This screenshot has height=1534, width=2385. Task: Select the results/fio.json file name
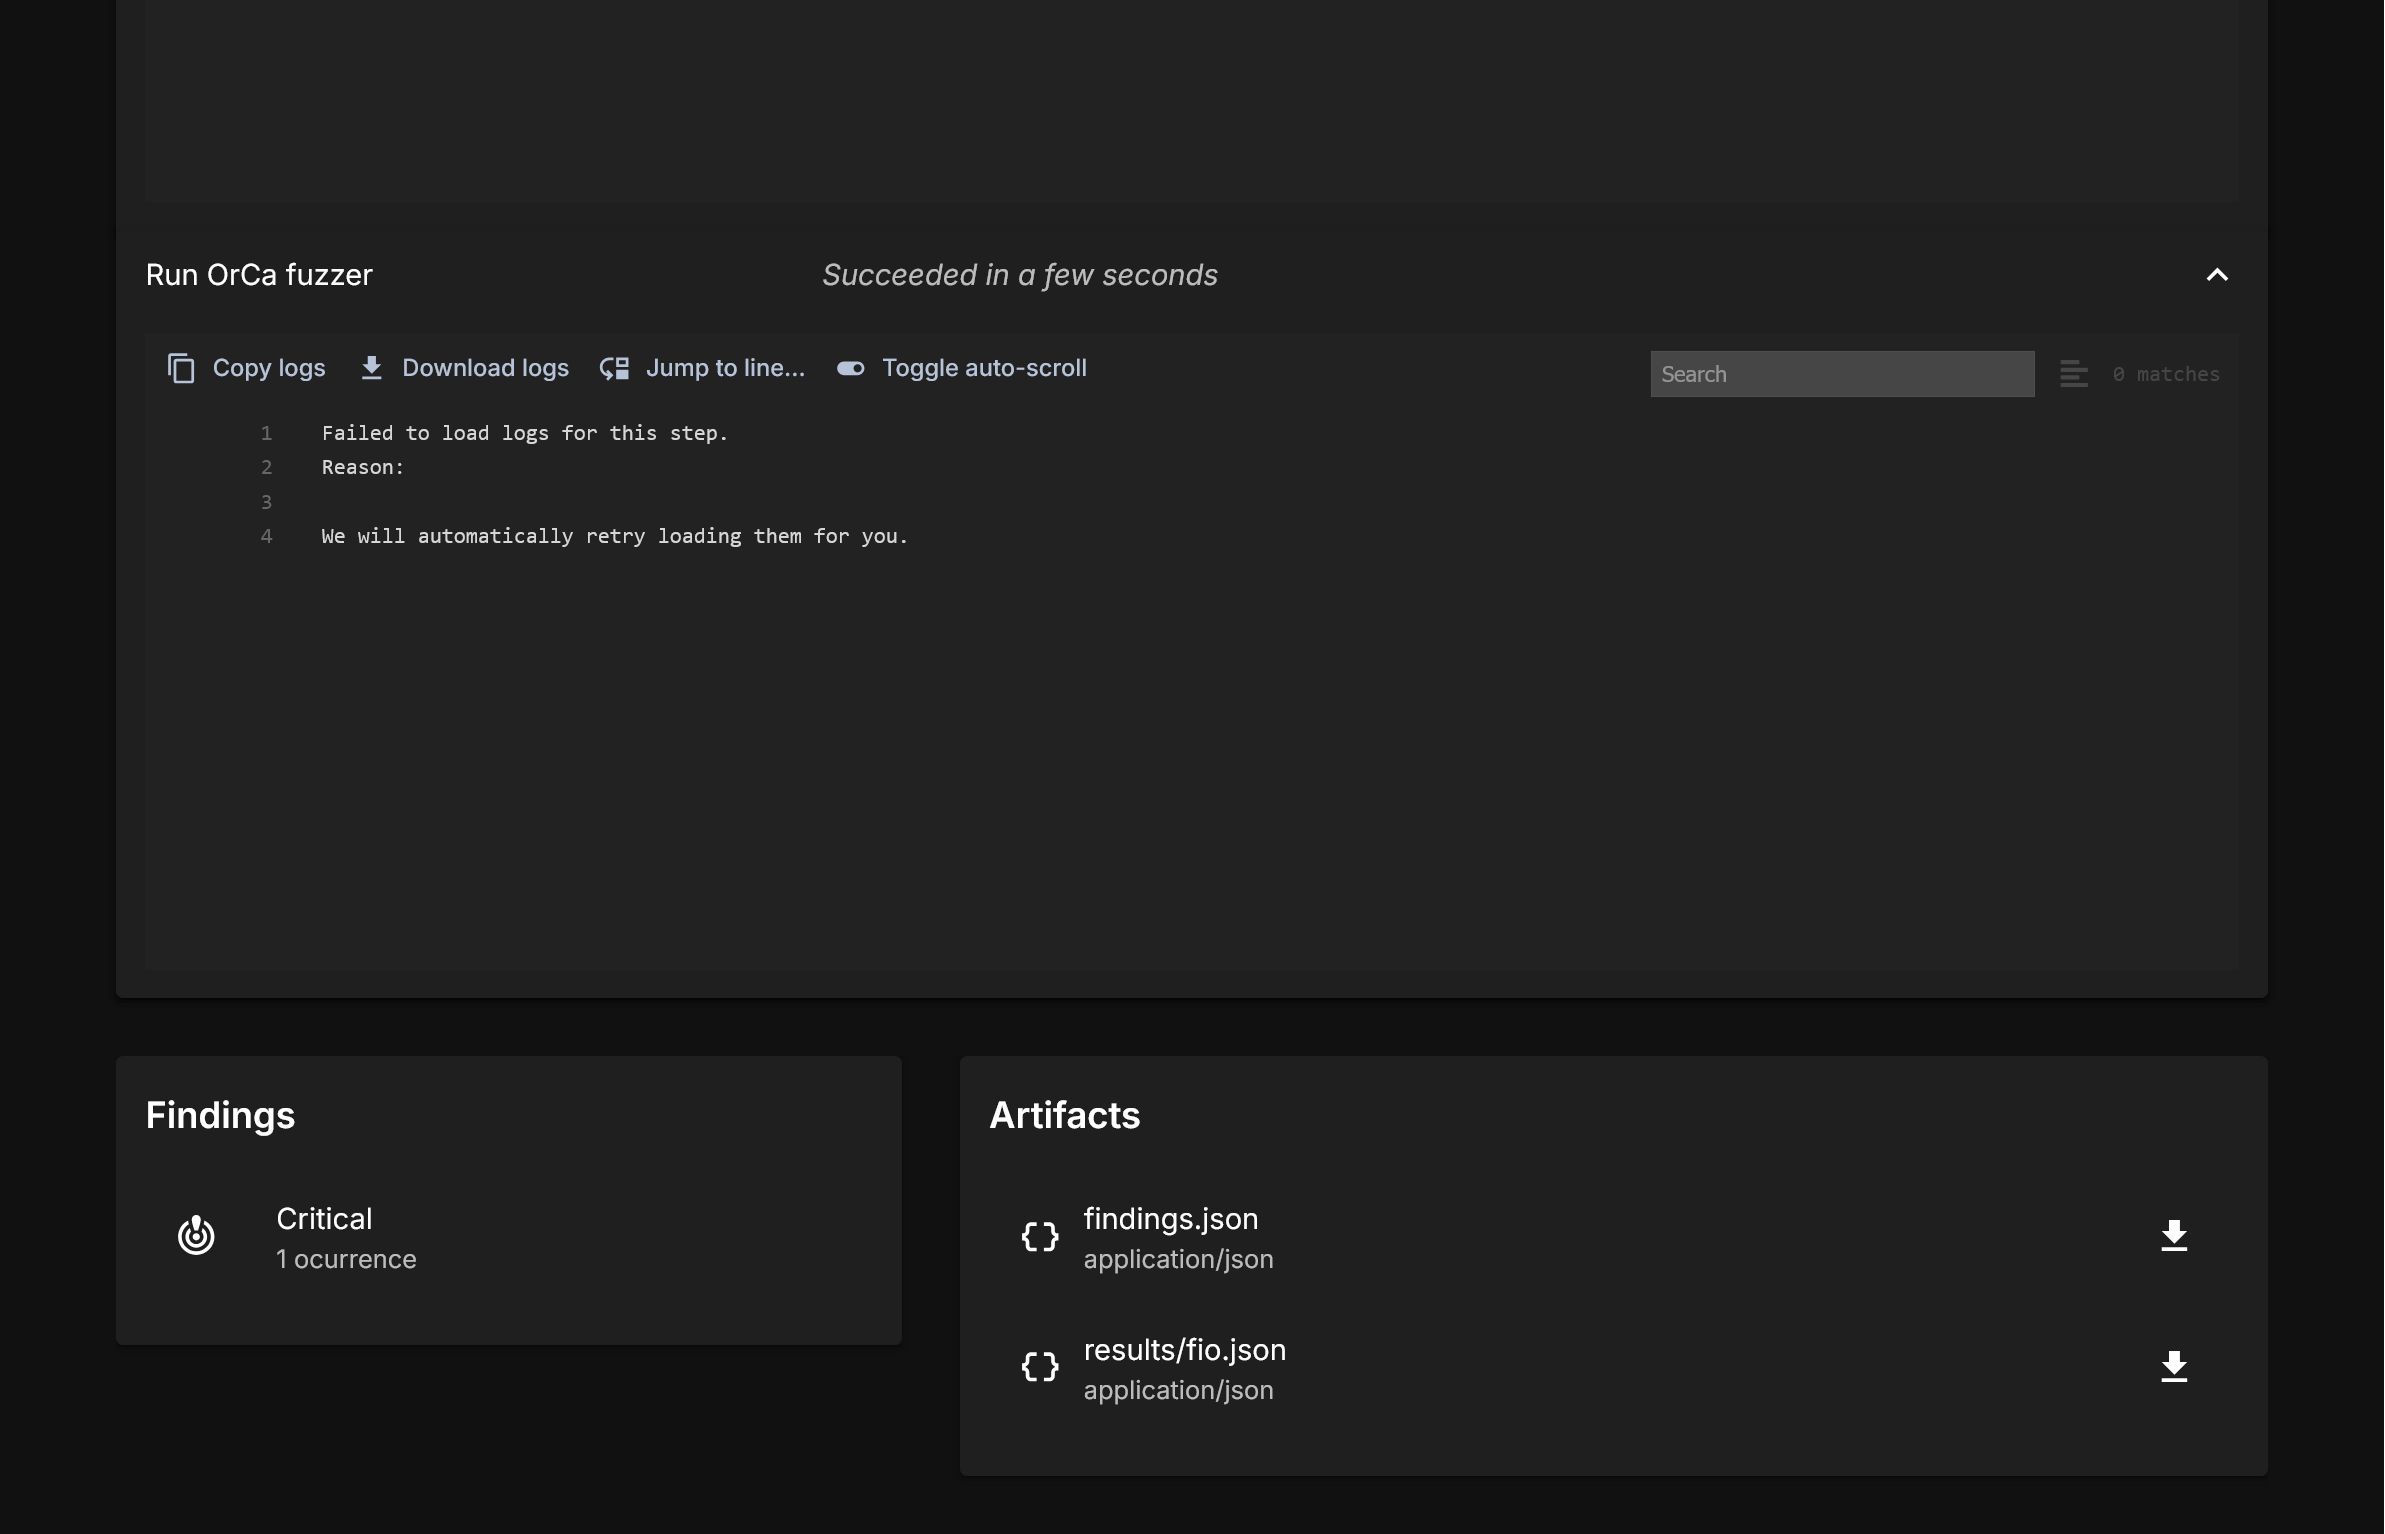1185,1350
